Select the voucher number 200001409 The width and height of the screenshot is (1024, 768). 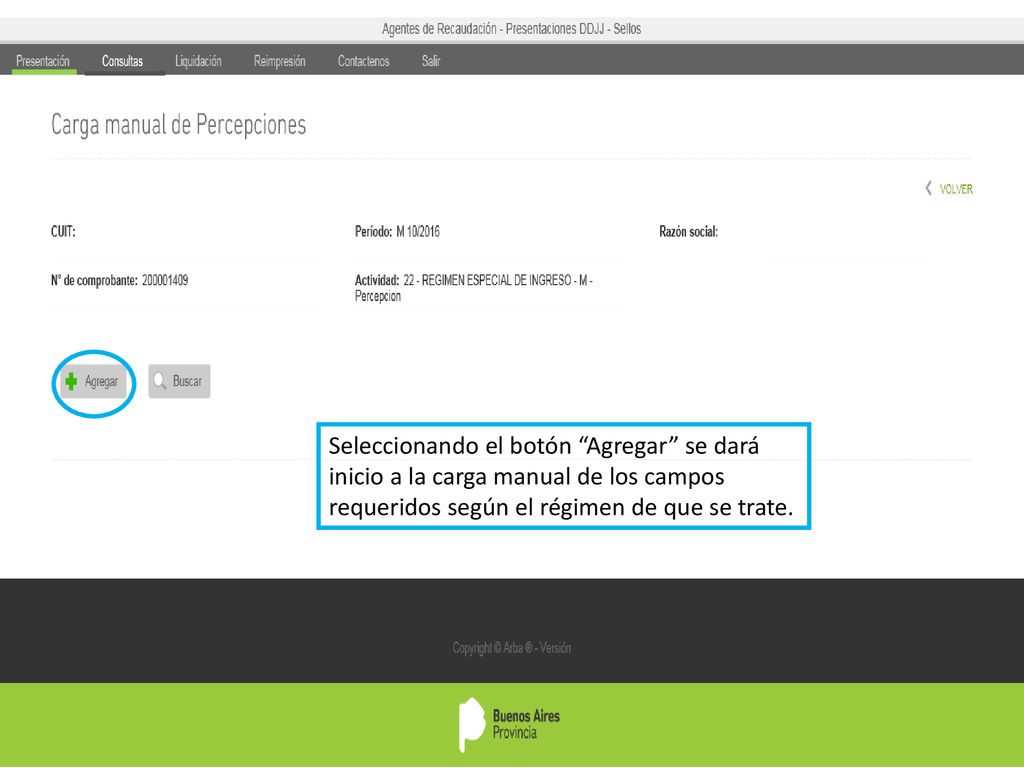tap(165, 280)
